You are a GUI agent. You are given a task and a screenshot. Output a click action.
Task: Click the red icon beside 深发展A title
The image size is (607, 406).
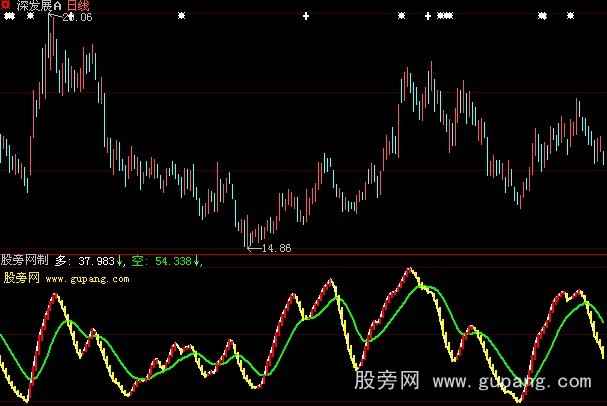click(x=5, y=5)
